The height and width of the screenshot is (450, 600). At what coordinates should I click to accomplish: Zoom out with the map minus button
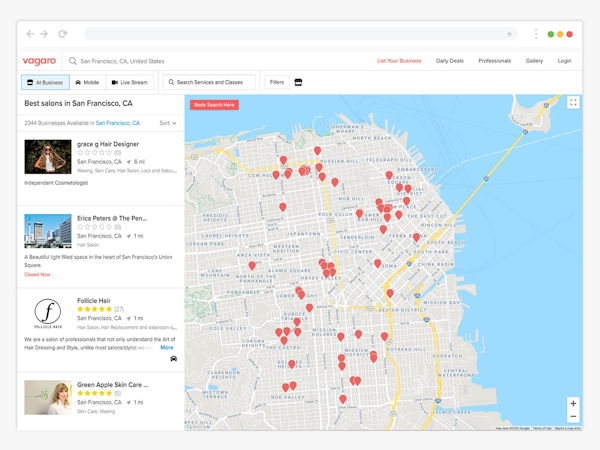[x=573, y=416]
